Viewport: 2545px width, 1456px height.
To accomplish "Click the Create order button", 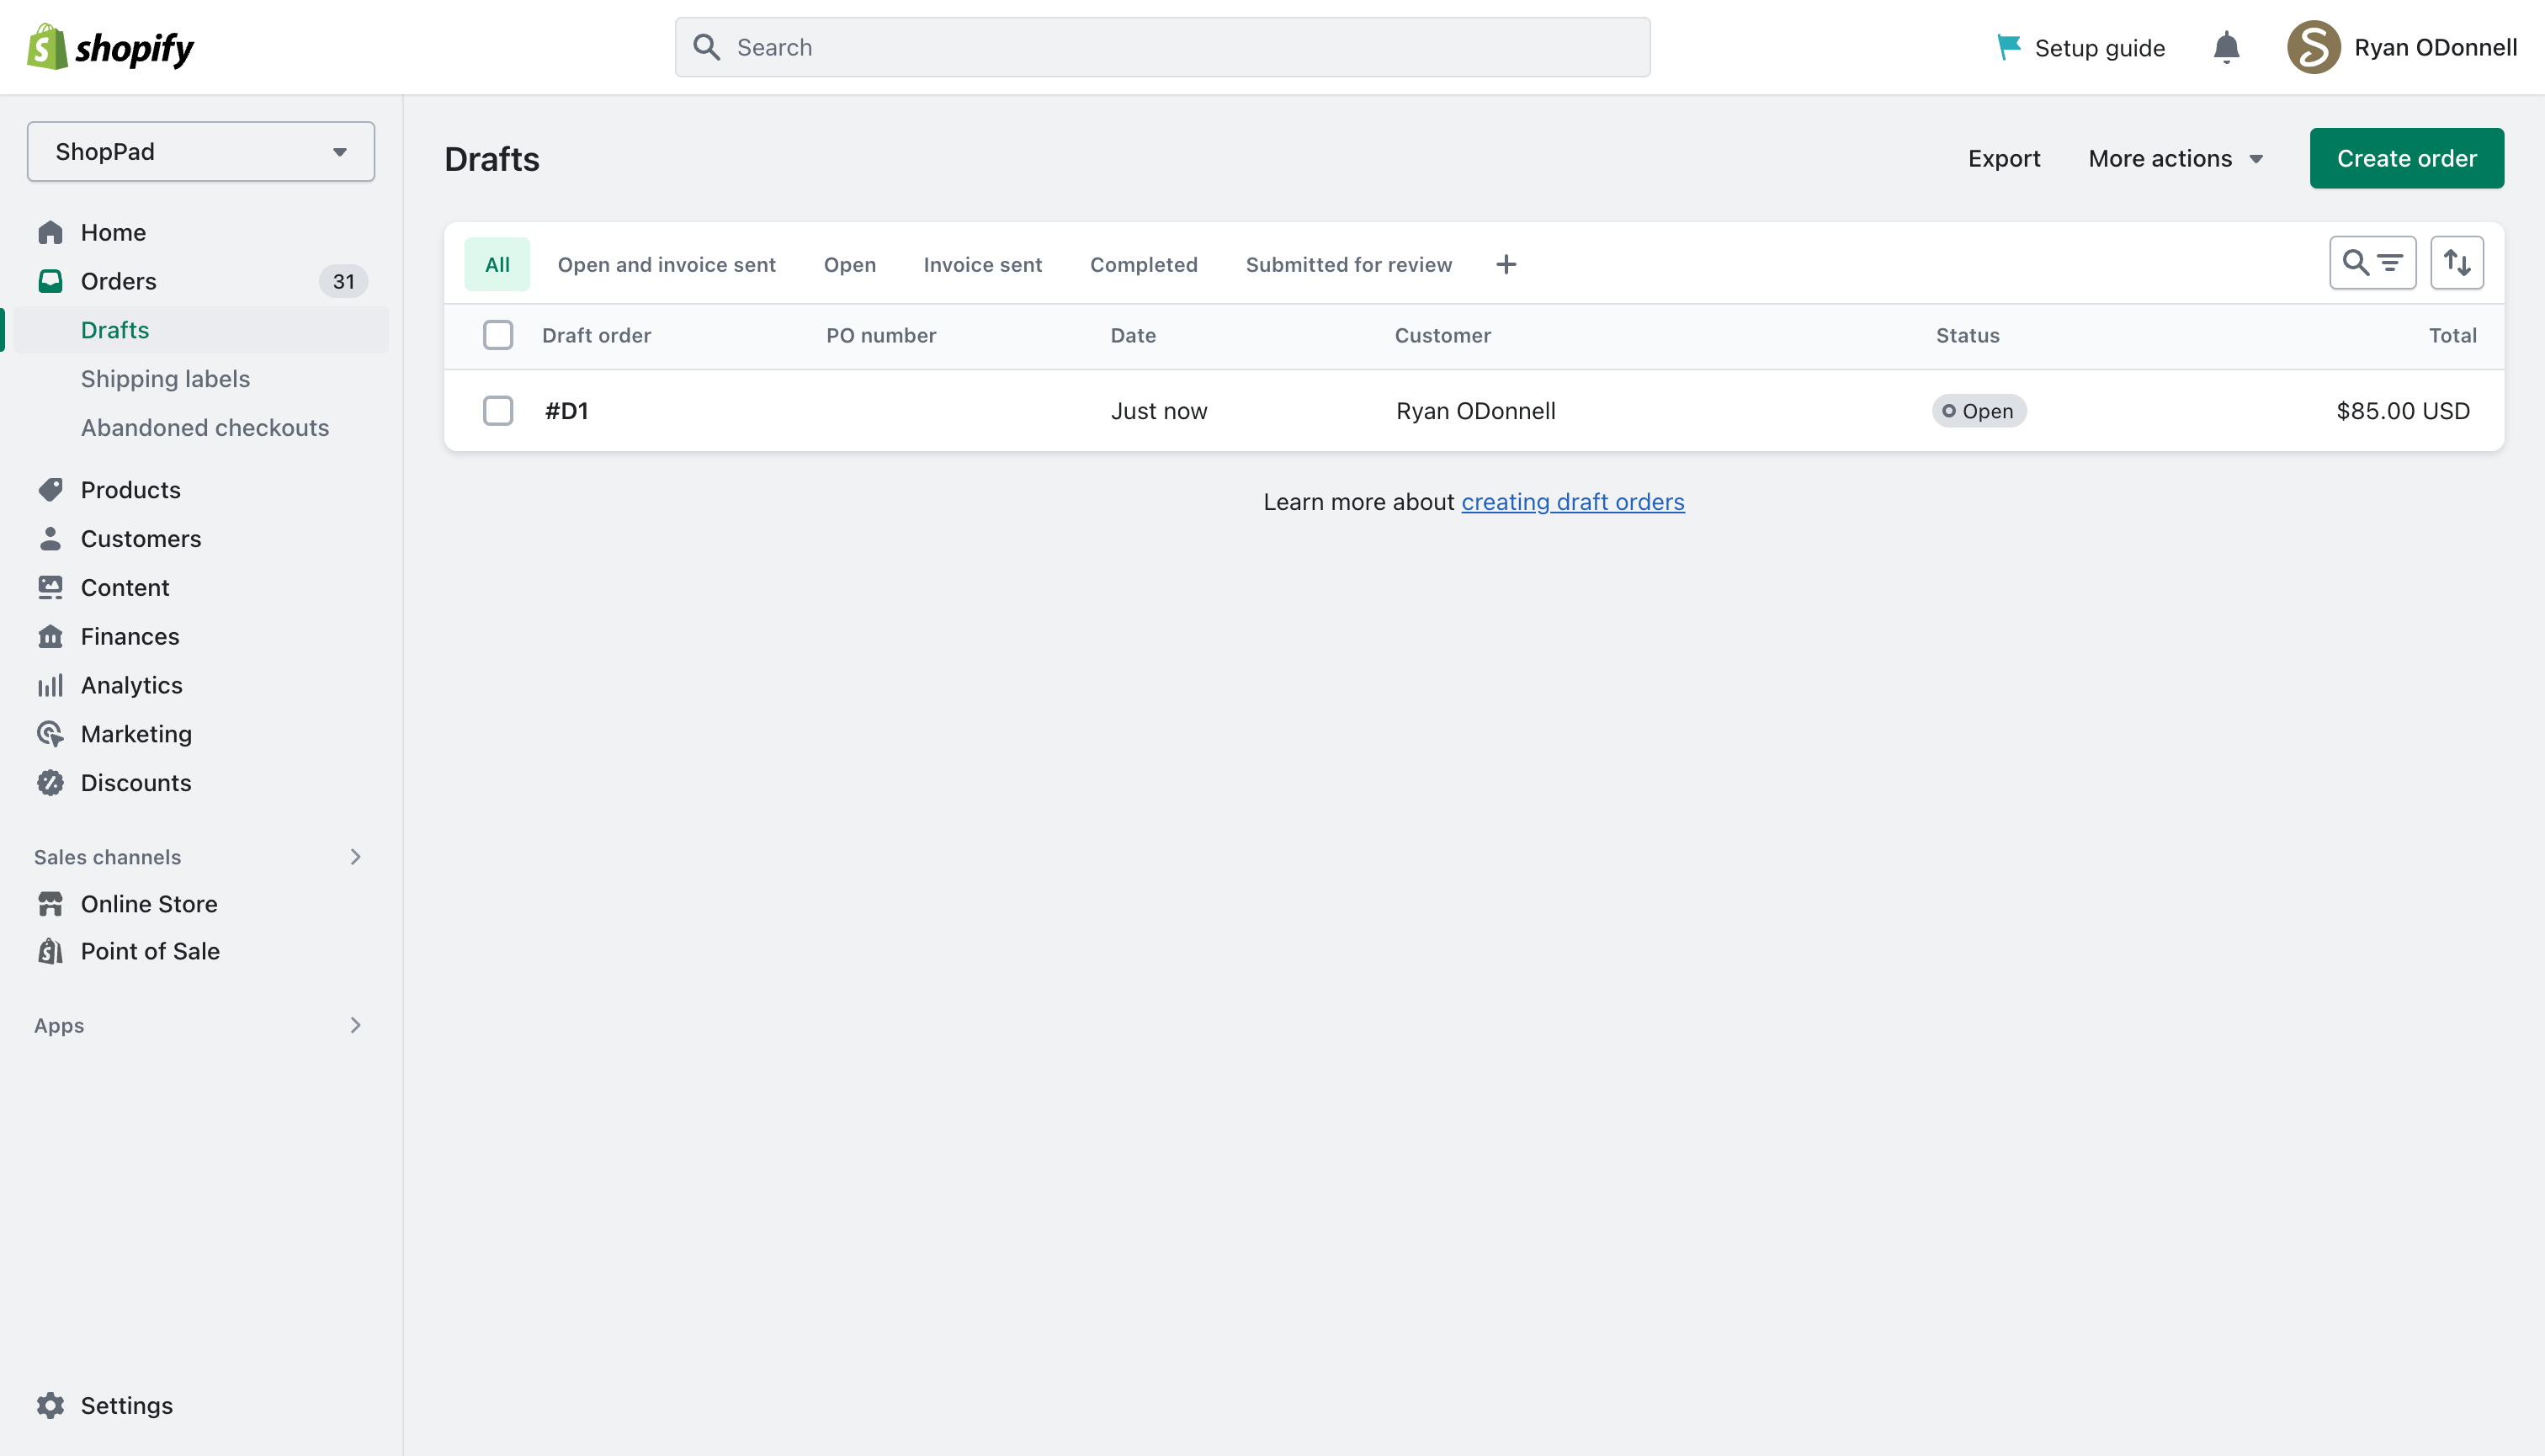I will click(x=2406, y=158).
